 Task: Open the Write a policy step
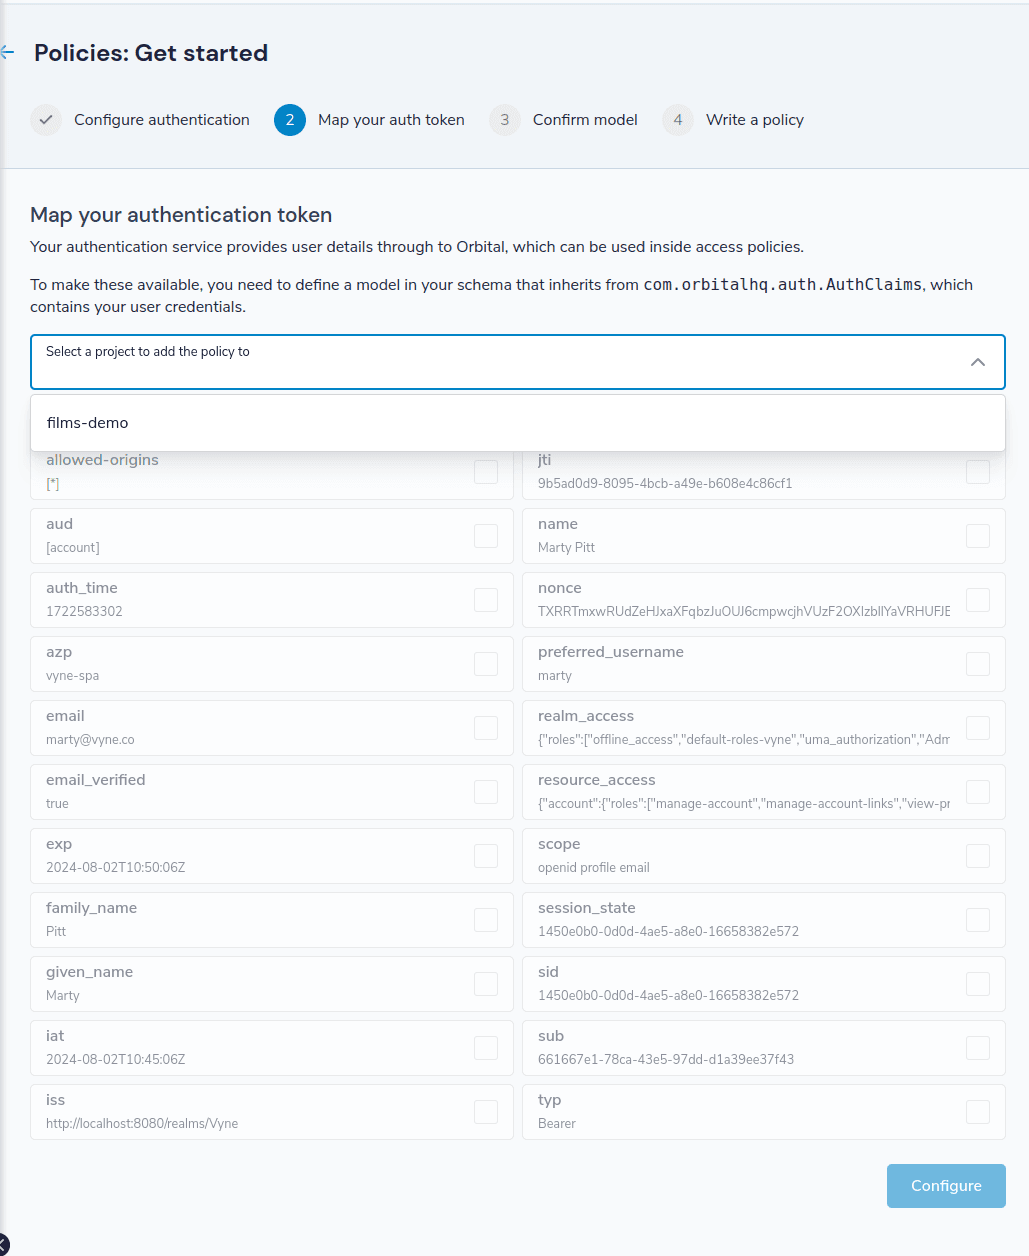[x=755, y=120]
